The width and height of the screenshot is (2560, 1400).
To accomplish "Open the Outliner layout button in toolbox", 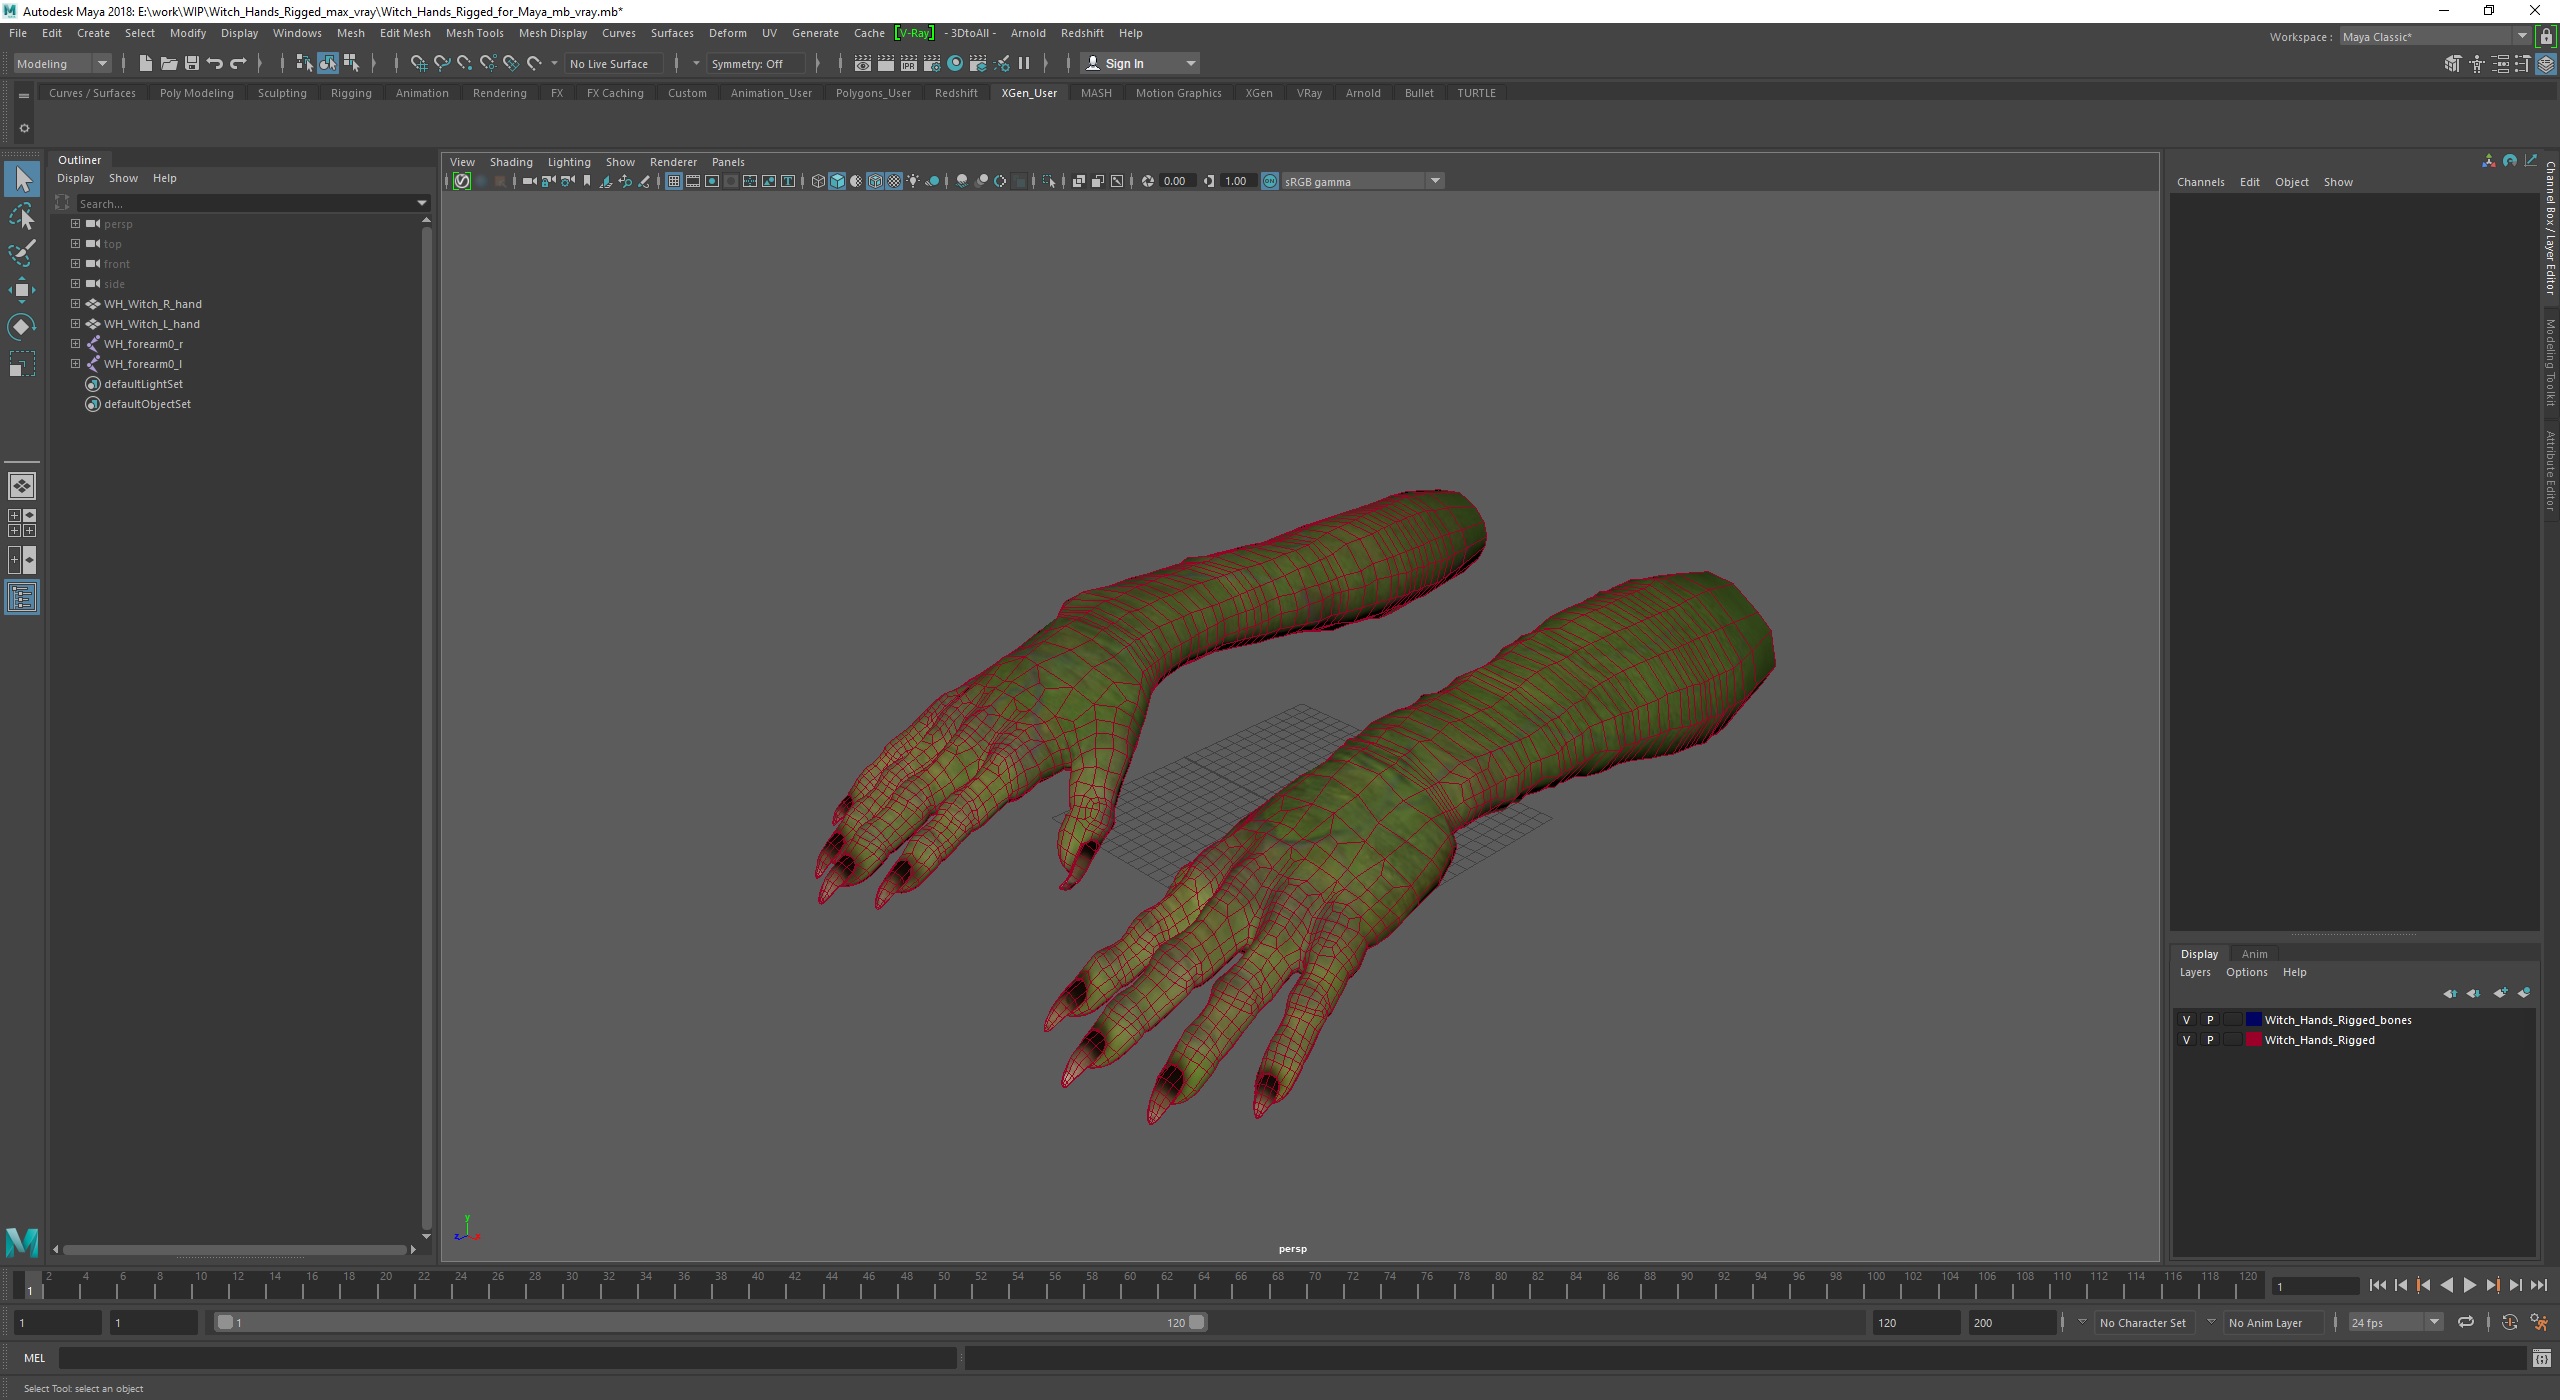I will coord(22,598).
